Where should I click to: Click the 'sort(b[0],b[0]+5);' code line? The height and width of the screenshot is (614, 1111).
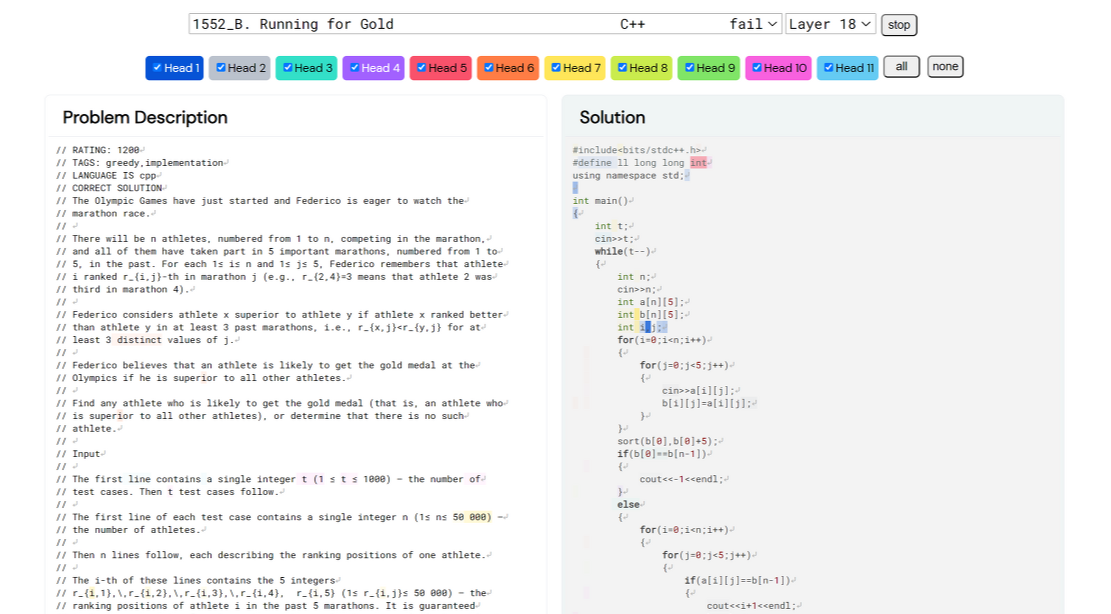pyautogui.click(x=667, y=441)
